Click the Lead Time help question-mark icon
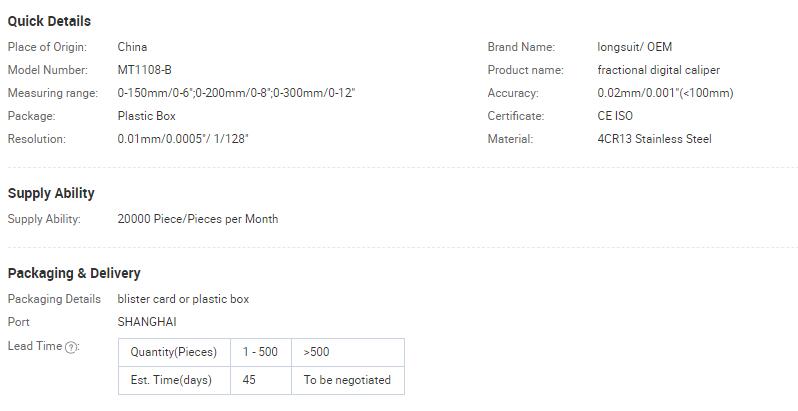The height and width of the screenshot is (411, 798). (72, 347)
